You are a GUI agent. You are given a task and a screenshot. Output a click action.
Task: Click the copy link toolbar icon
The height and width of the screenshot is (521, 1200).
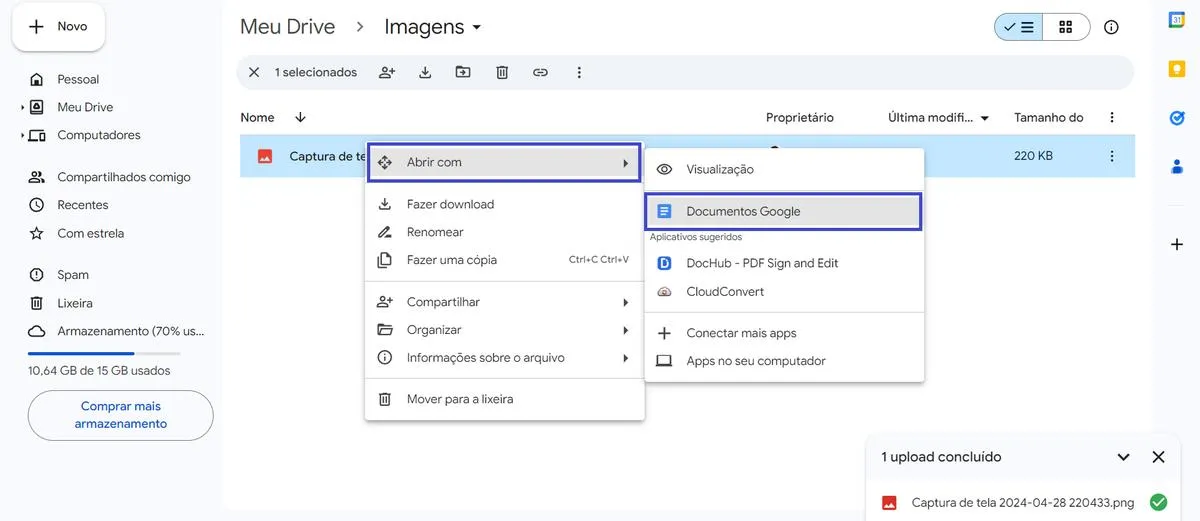click(540, 72)
